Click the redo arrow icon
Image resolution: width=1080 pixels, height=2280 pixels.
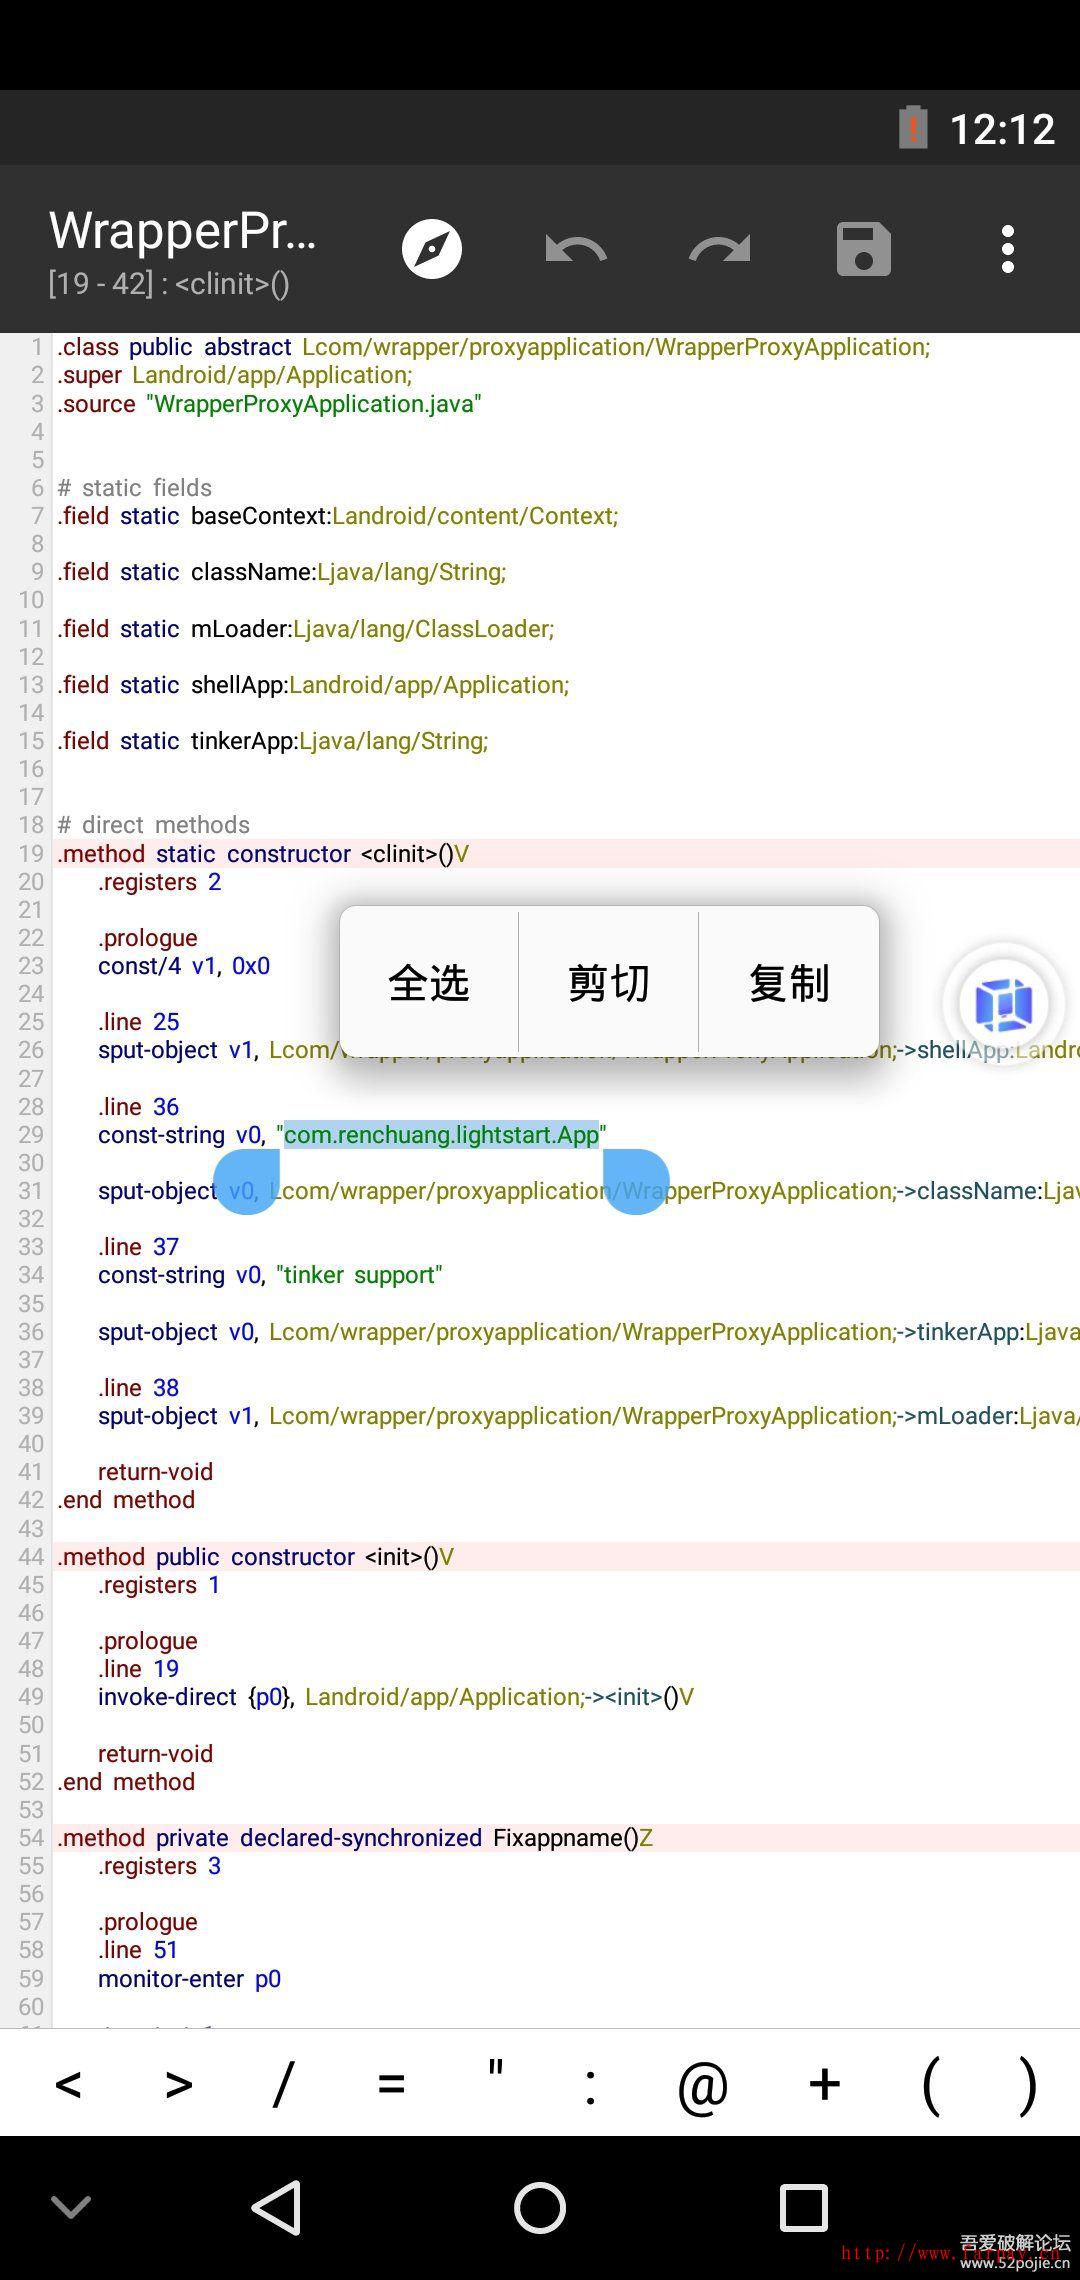pyautogui.click(x=719, y=249)
